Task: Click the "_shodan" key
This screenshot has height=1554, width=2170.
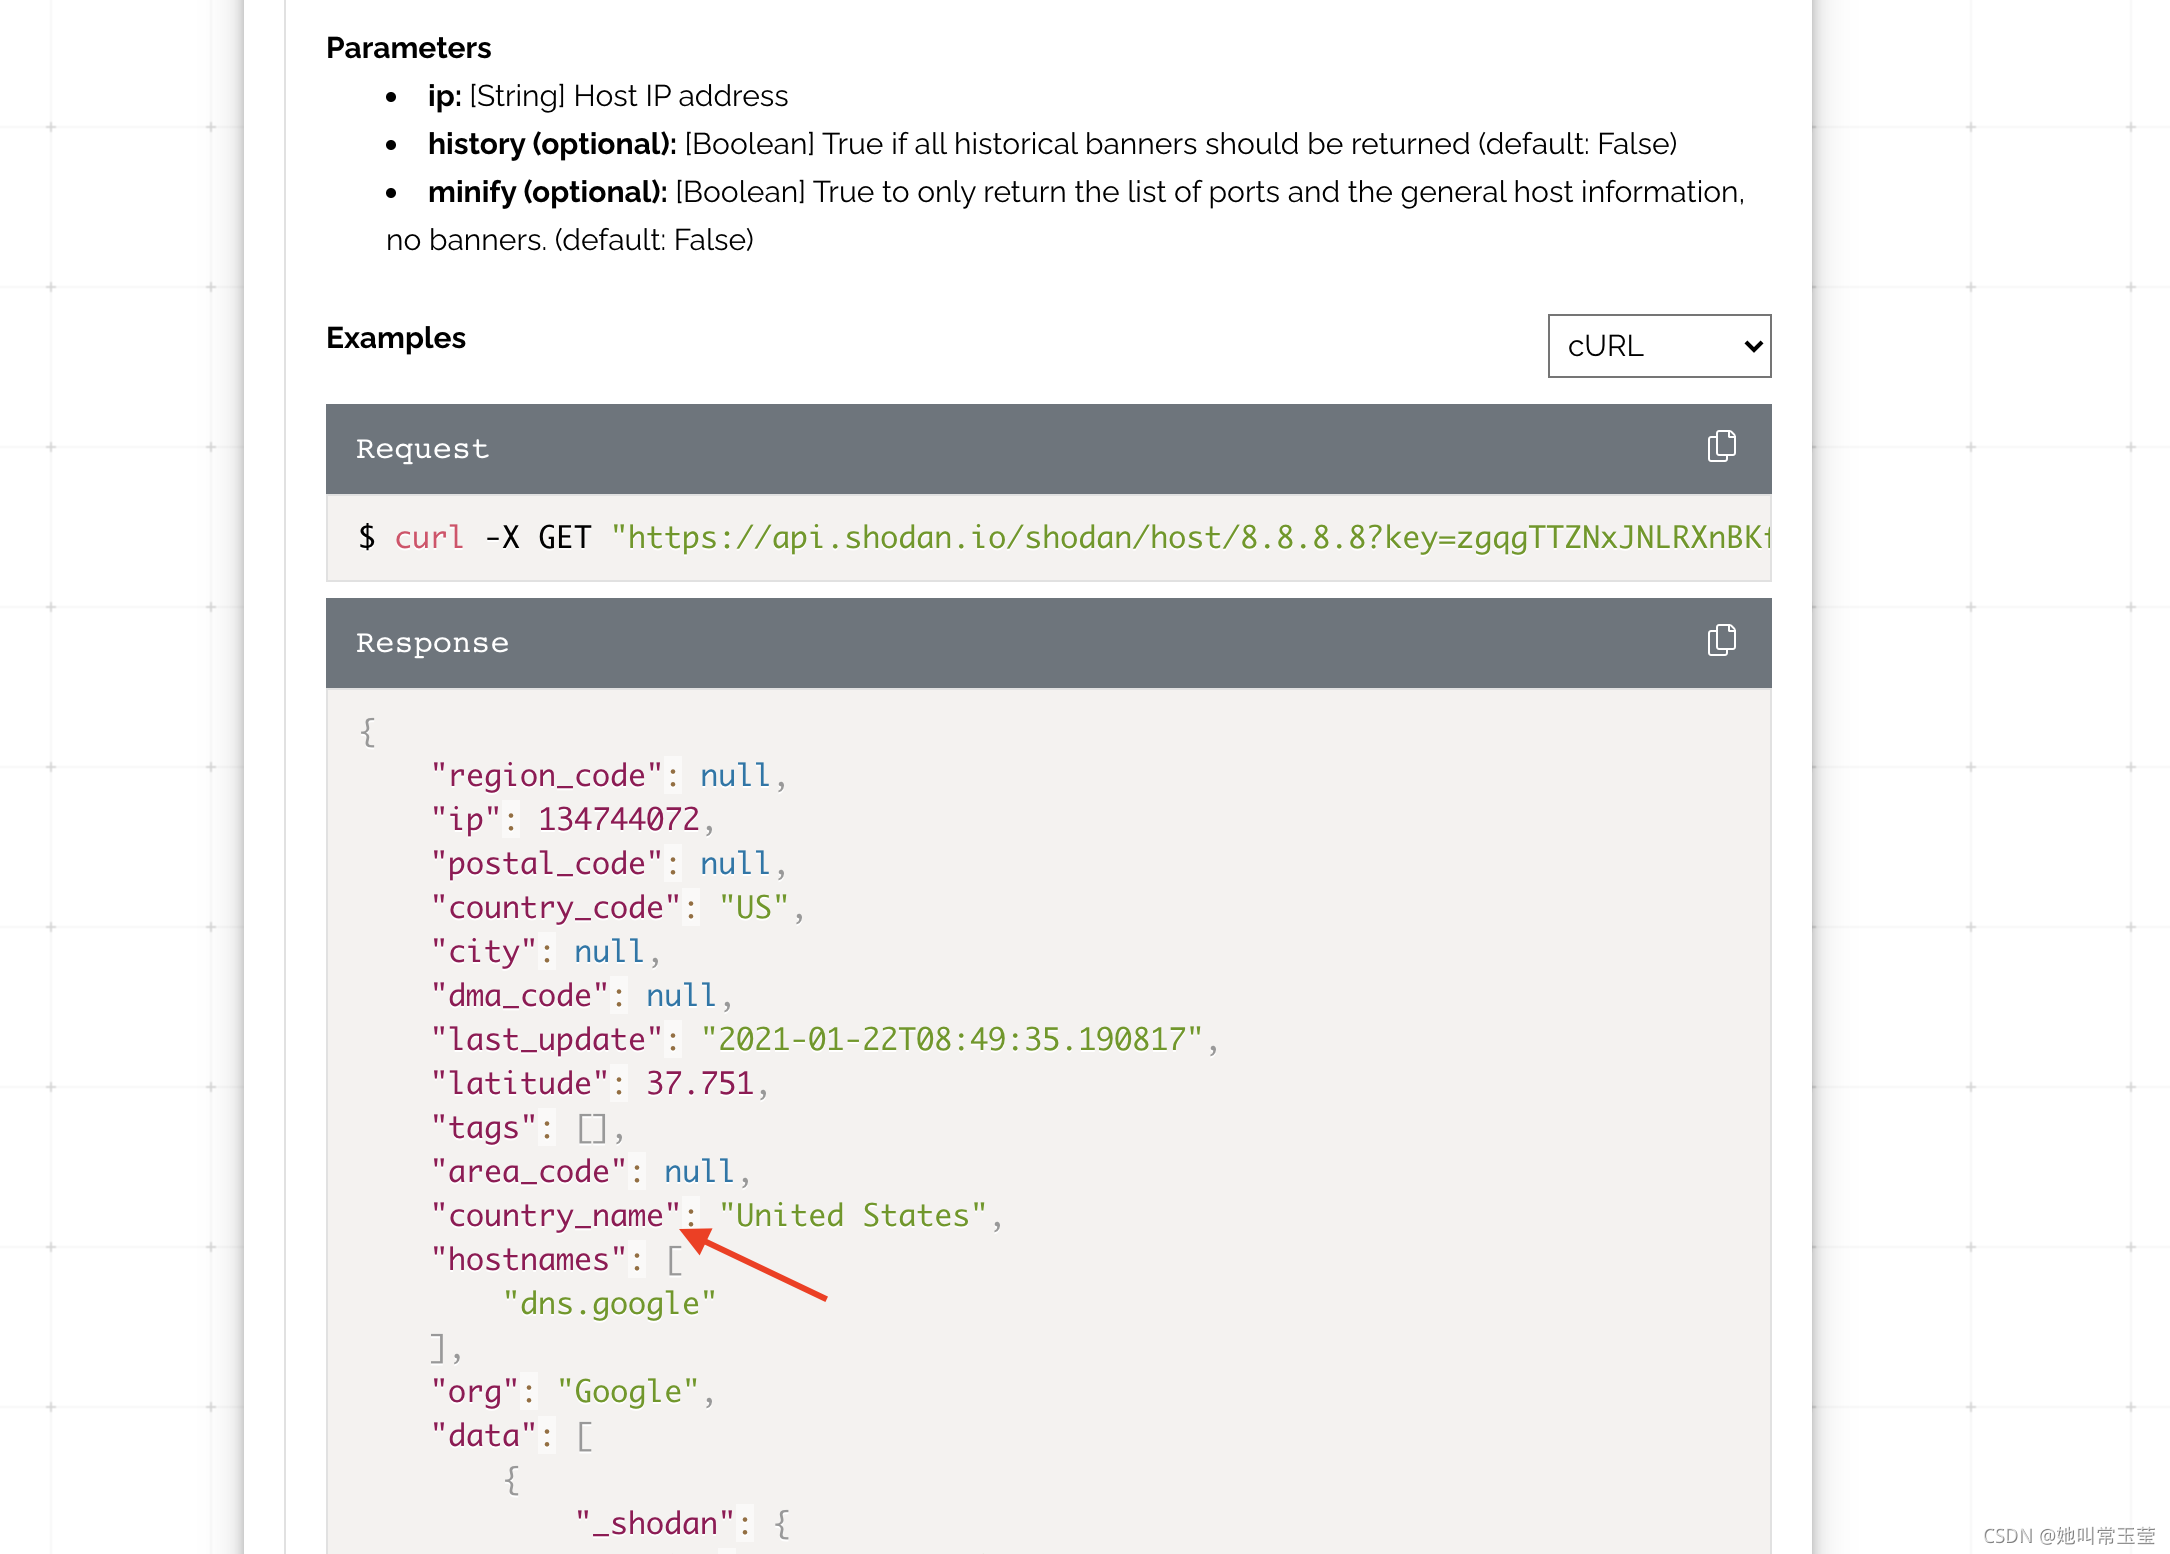Action: [655, 1523]
